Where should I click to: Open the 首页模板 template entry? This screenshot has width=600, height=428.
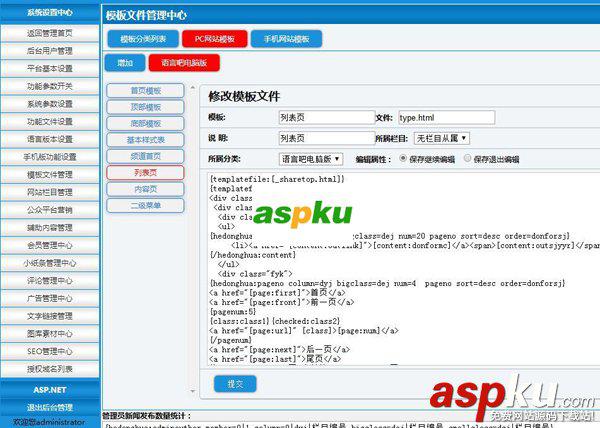point(145,91)
